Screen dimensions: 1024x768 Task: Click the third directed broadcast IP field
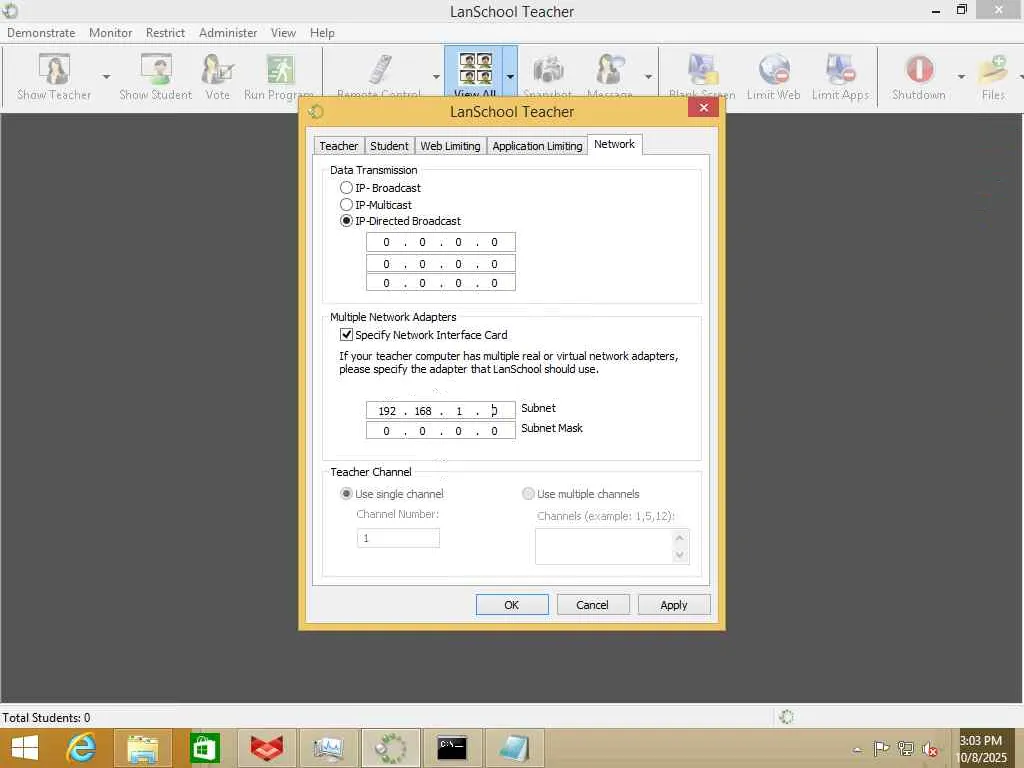[x=441, y=283]
